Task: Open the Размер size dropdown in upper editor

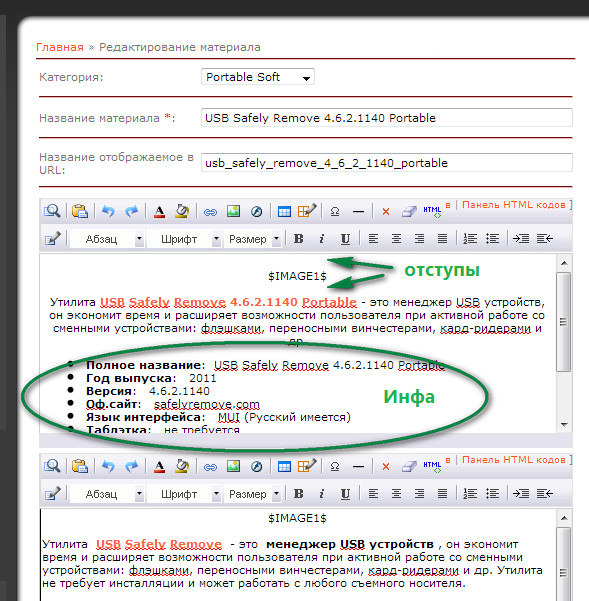Action: (253, 239)
